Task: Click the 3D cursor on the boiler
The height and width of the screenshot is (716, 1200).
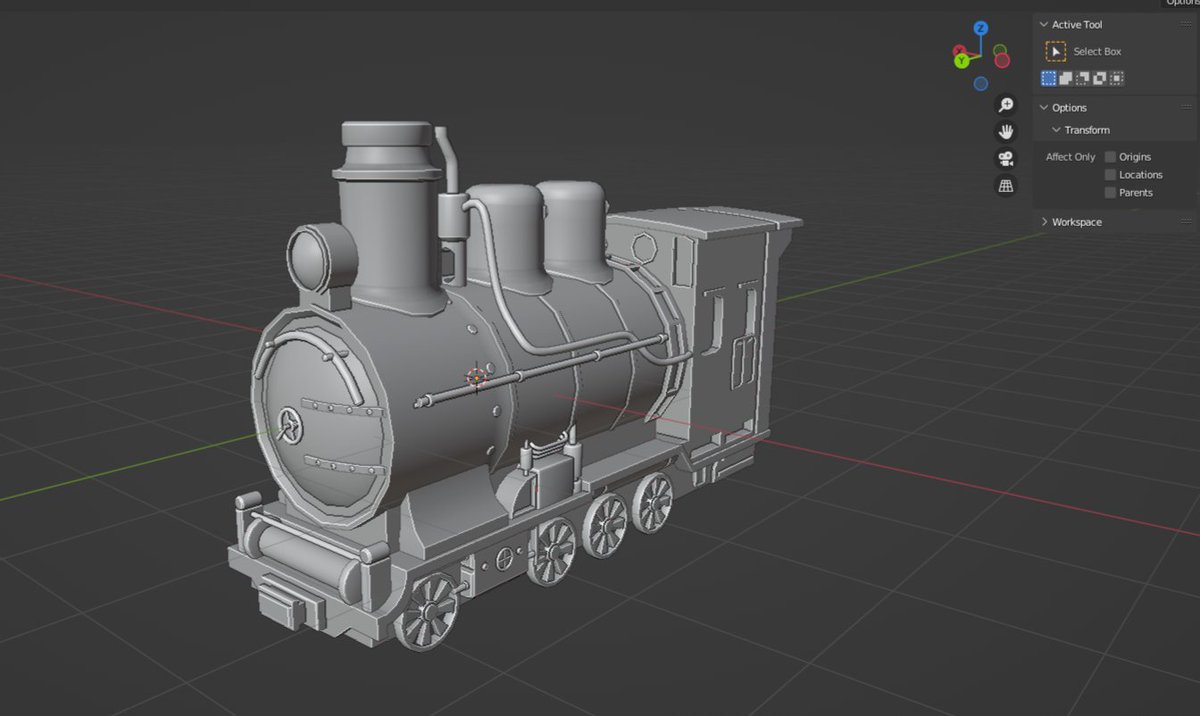Action: [477, 376]
